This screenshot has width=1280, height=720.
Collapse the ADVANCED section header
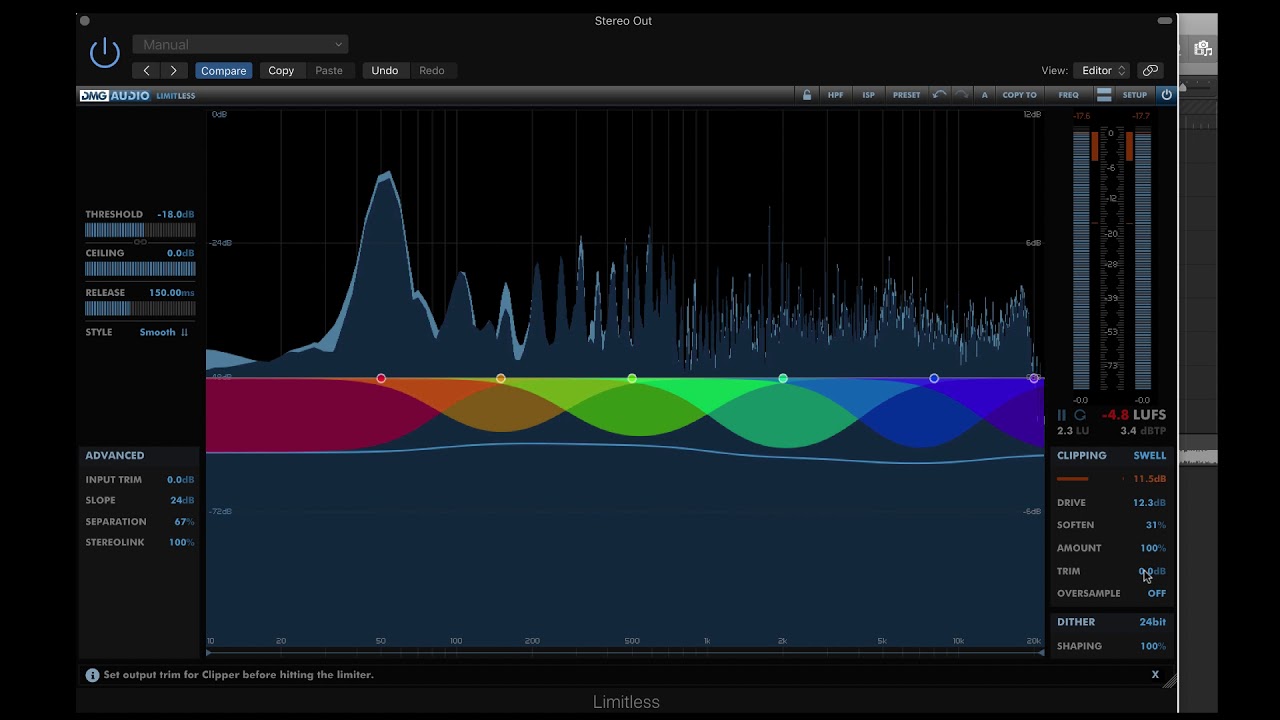click(x=114, y=455)
